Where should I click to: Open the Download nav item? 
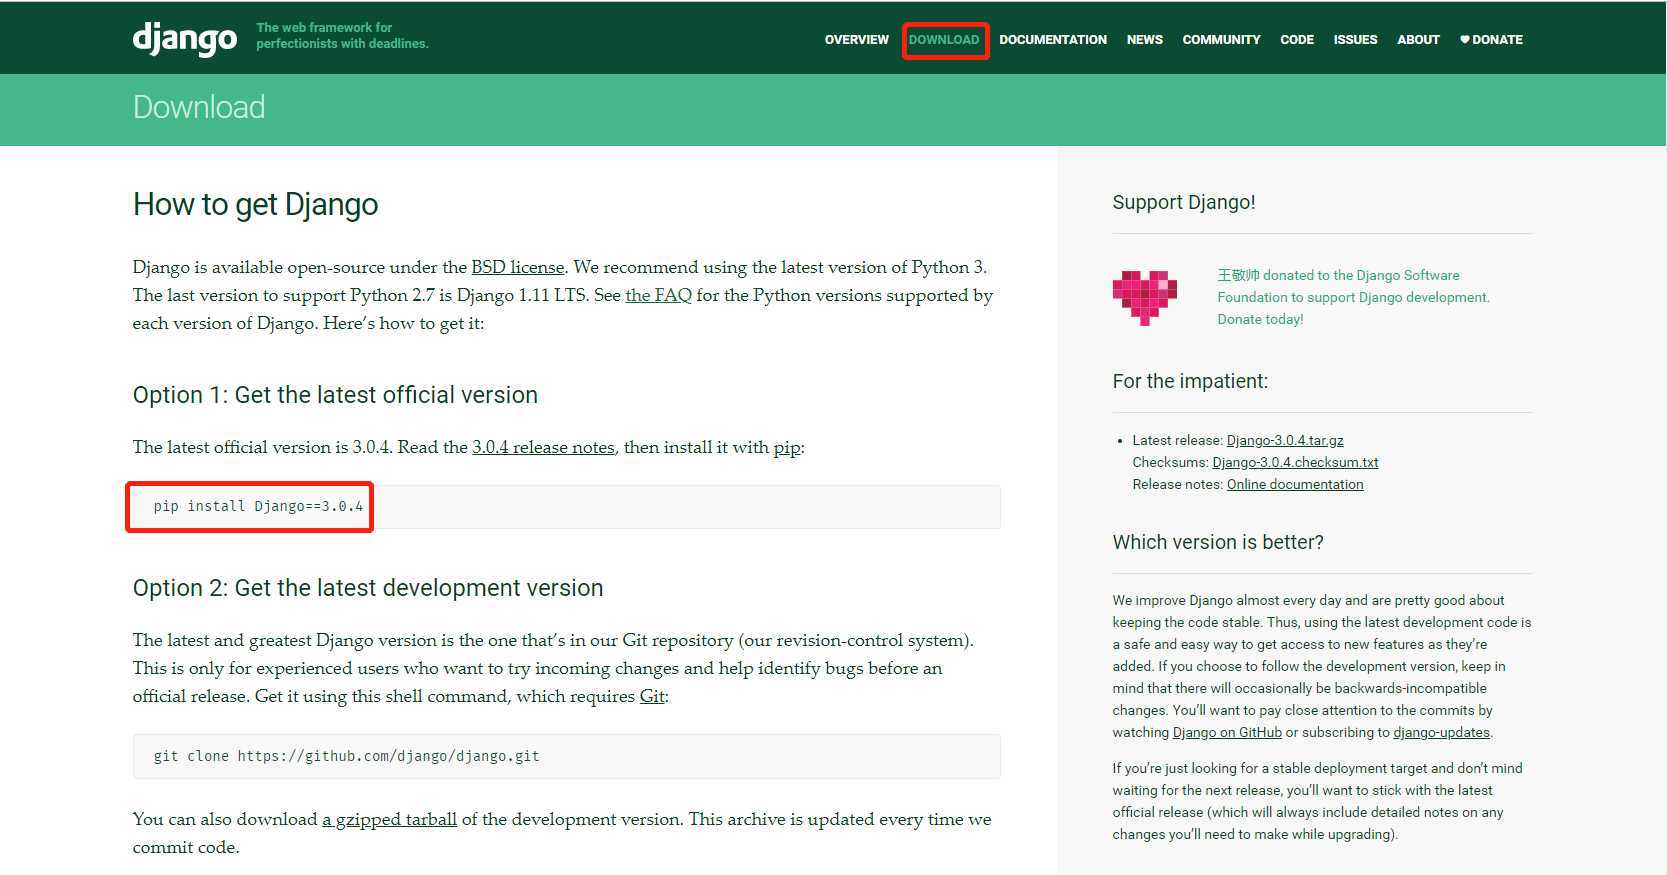click(x=944, y=40)
